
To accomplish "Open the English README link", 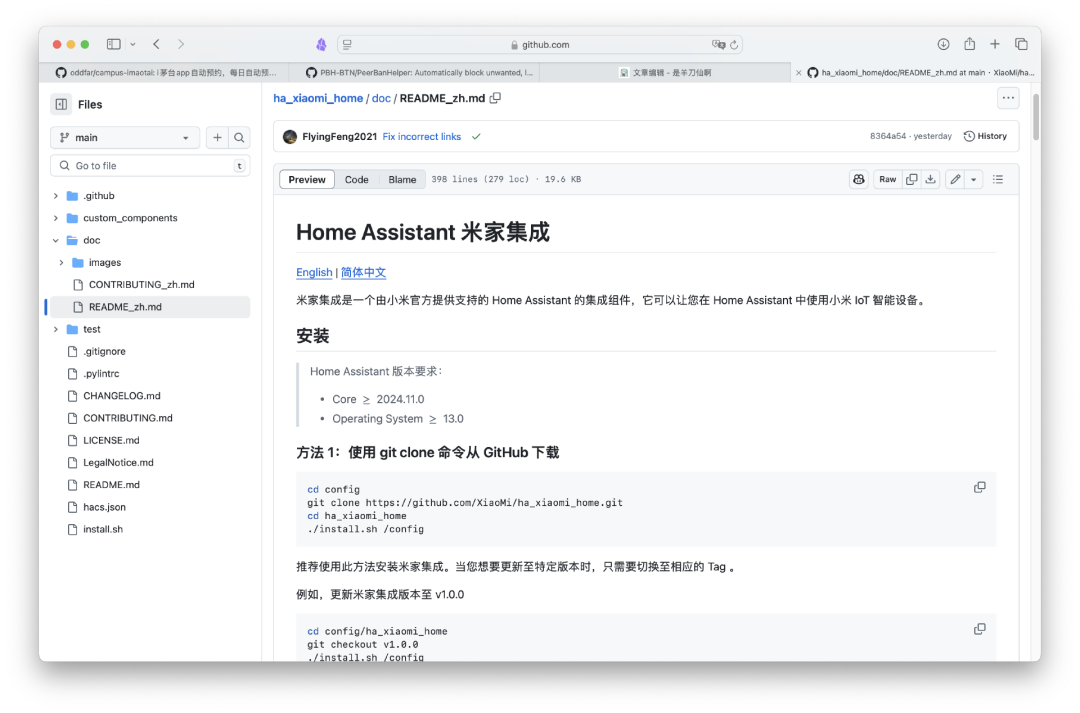I will (x=314, y=272).
